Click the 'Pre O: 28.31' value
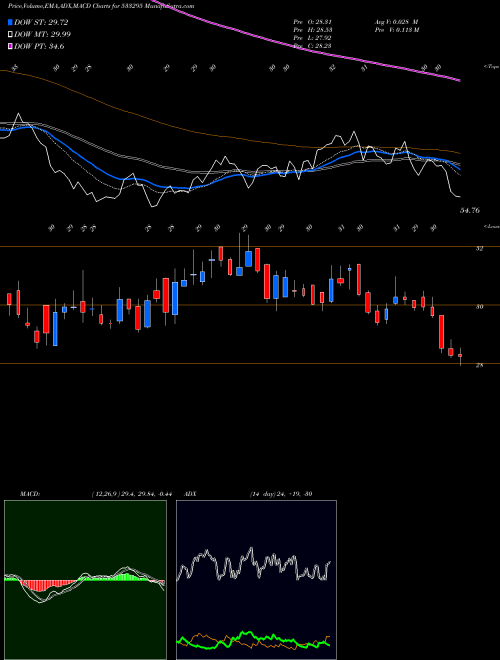Viewport: 500px width, 660px height. click(x=313, y=22)
